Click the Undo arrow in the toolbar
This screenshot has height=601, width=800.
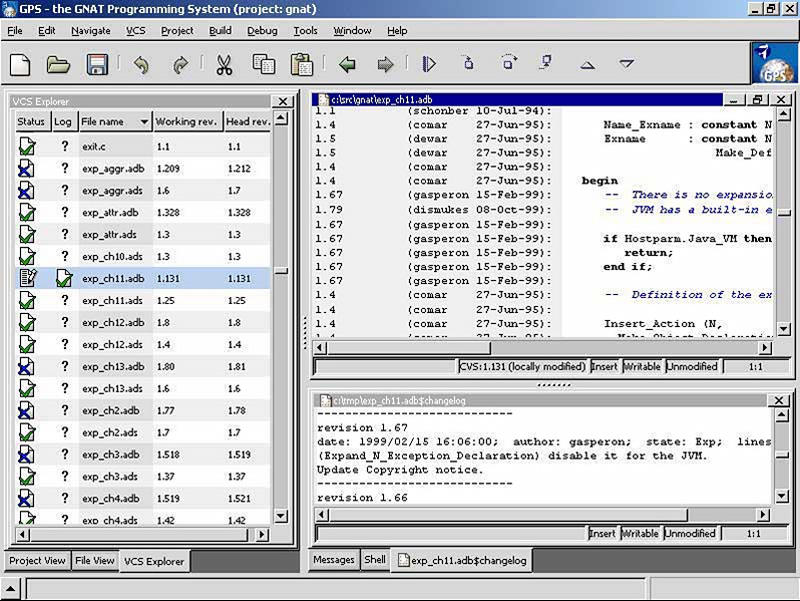tap(141, 65)
